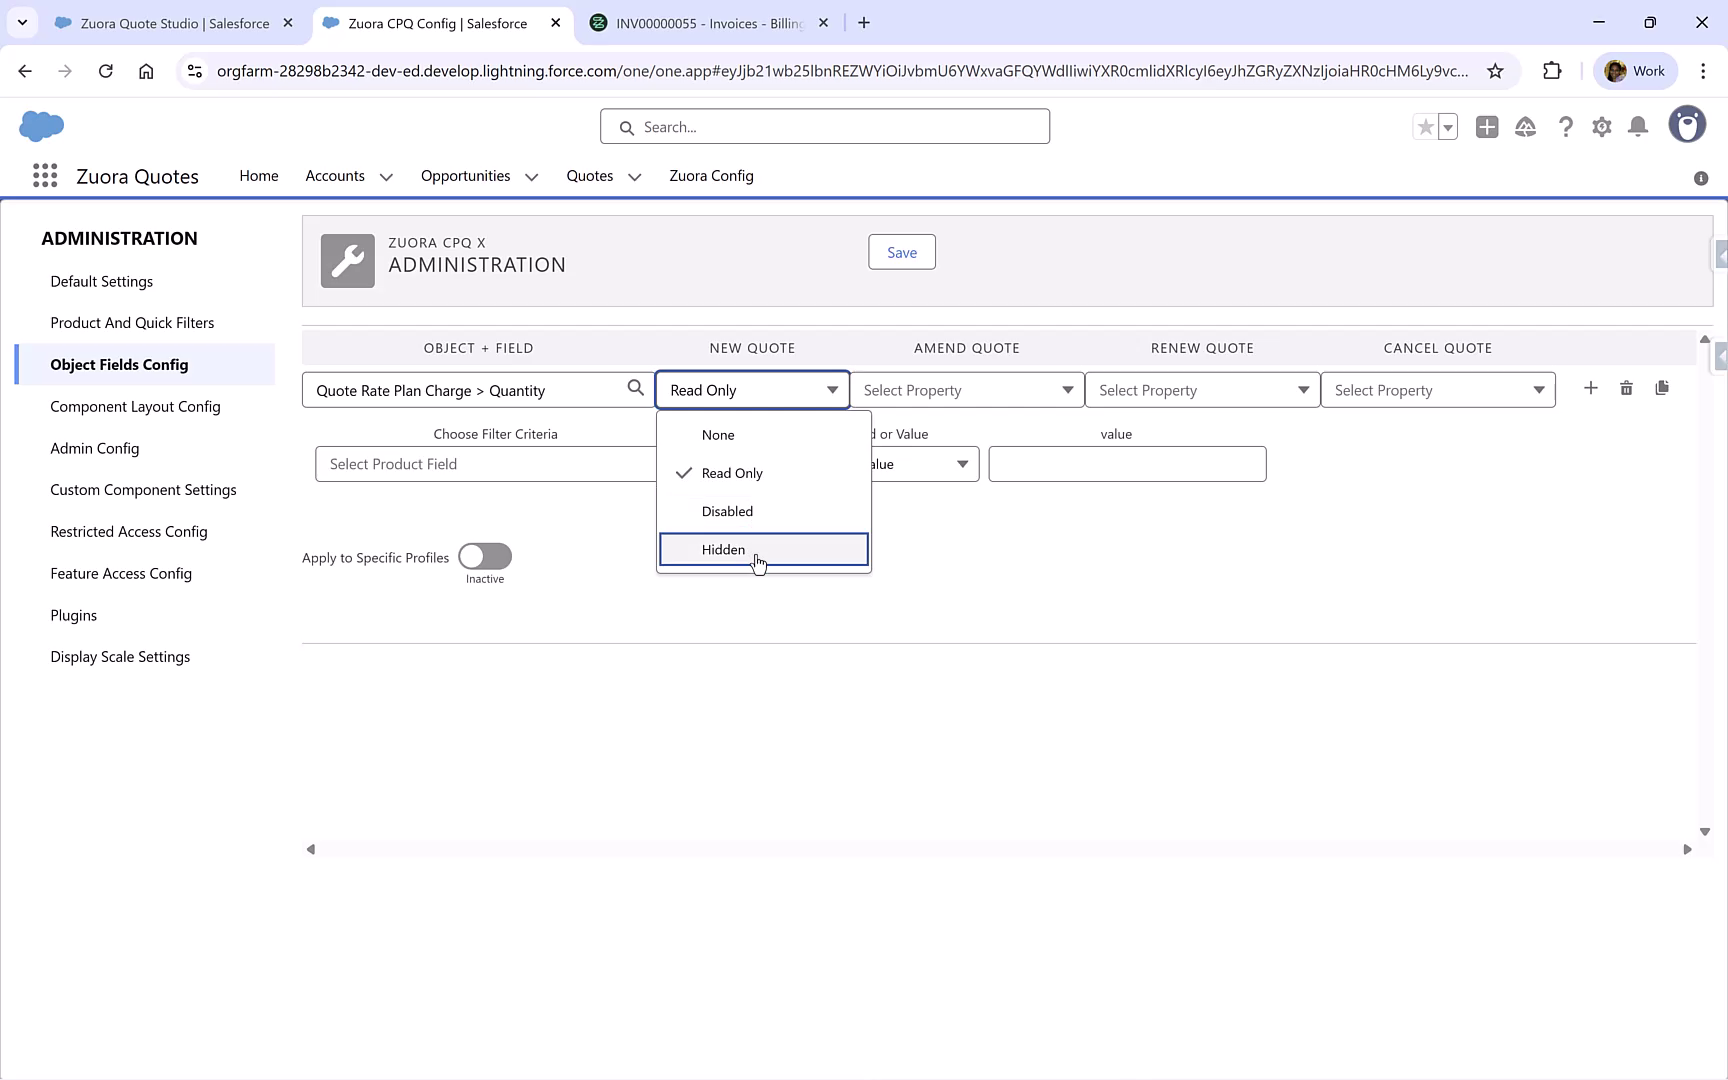Switch to the Zuora Config tab
The image size is (1728, 1080).
tap(711, 175)
